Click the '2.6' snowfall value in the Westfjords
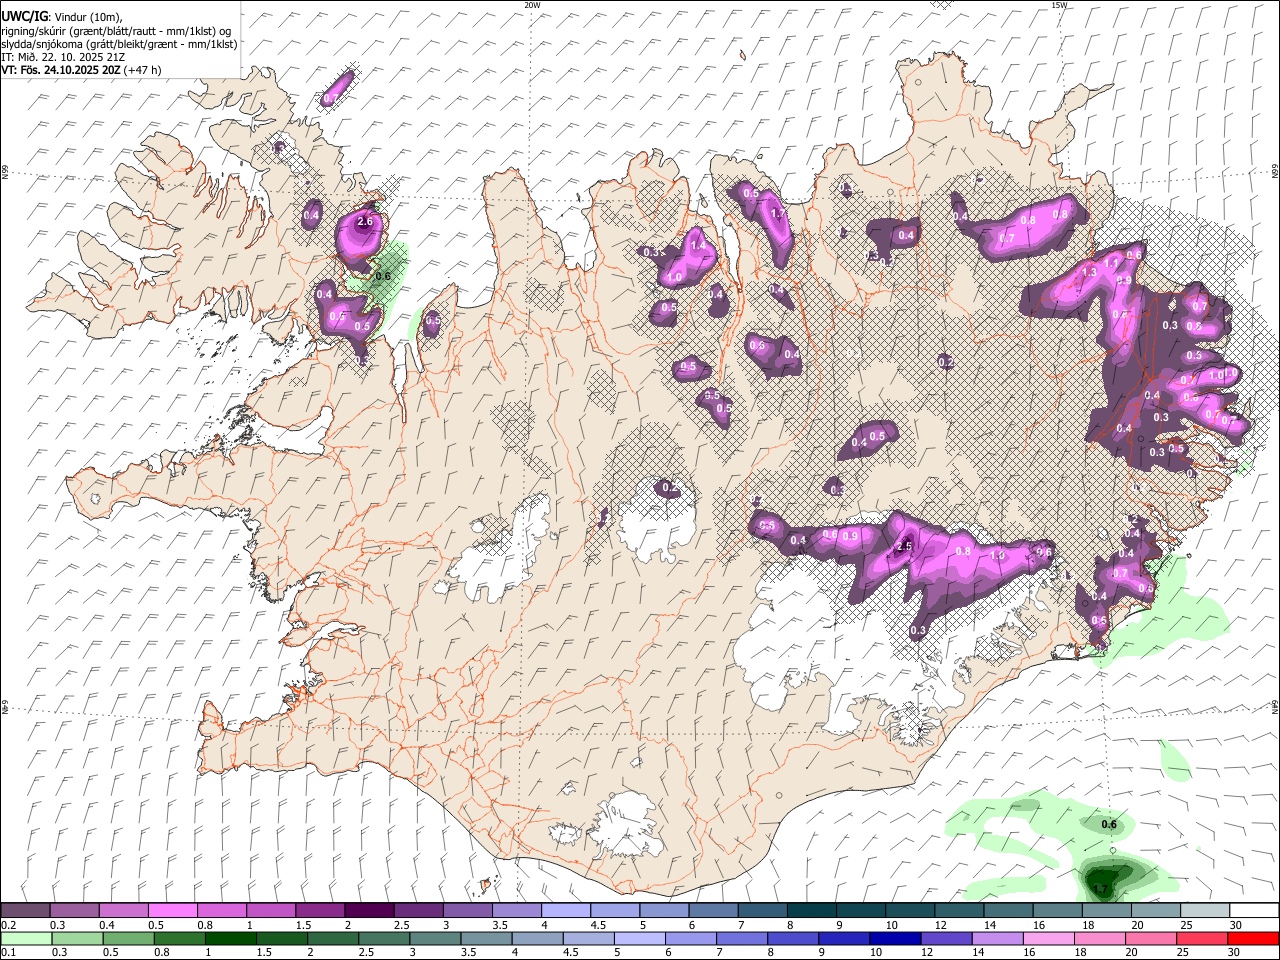The image size is (1280, 960). [365, 222]
